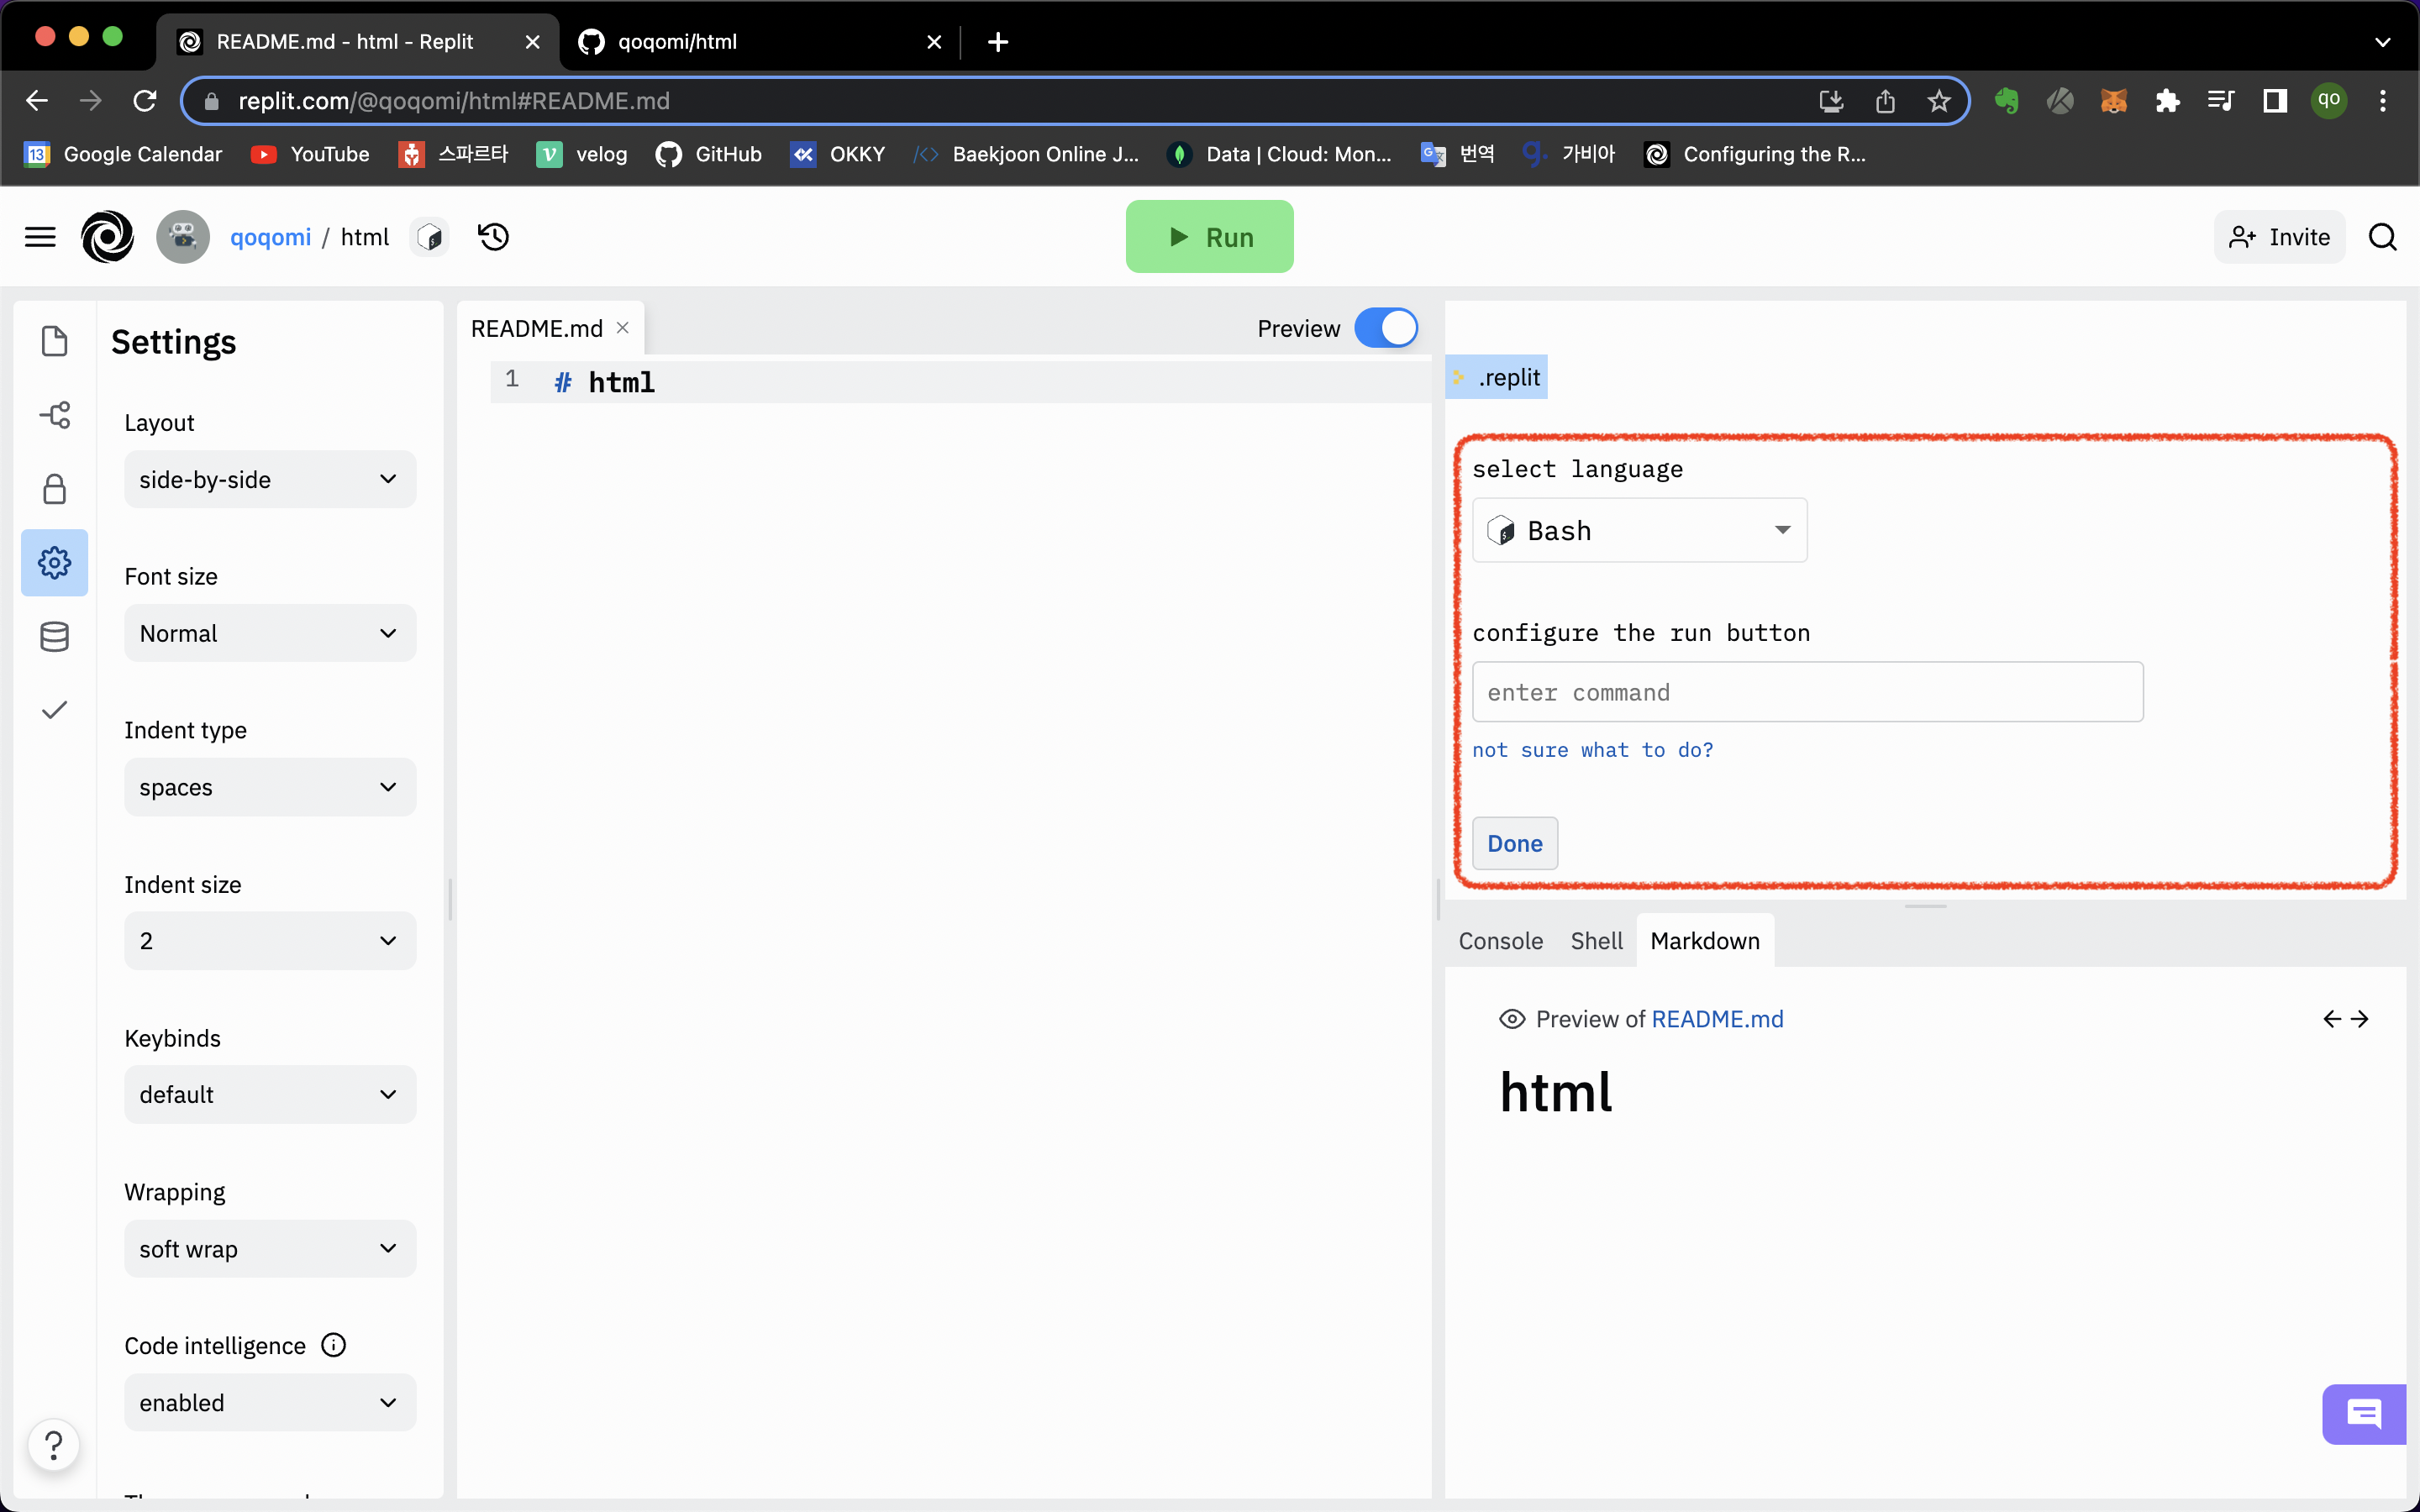Click the 'not sure what to do?' link
This screenshot has height=1512, width=2420.
[x=1592, y=750]
